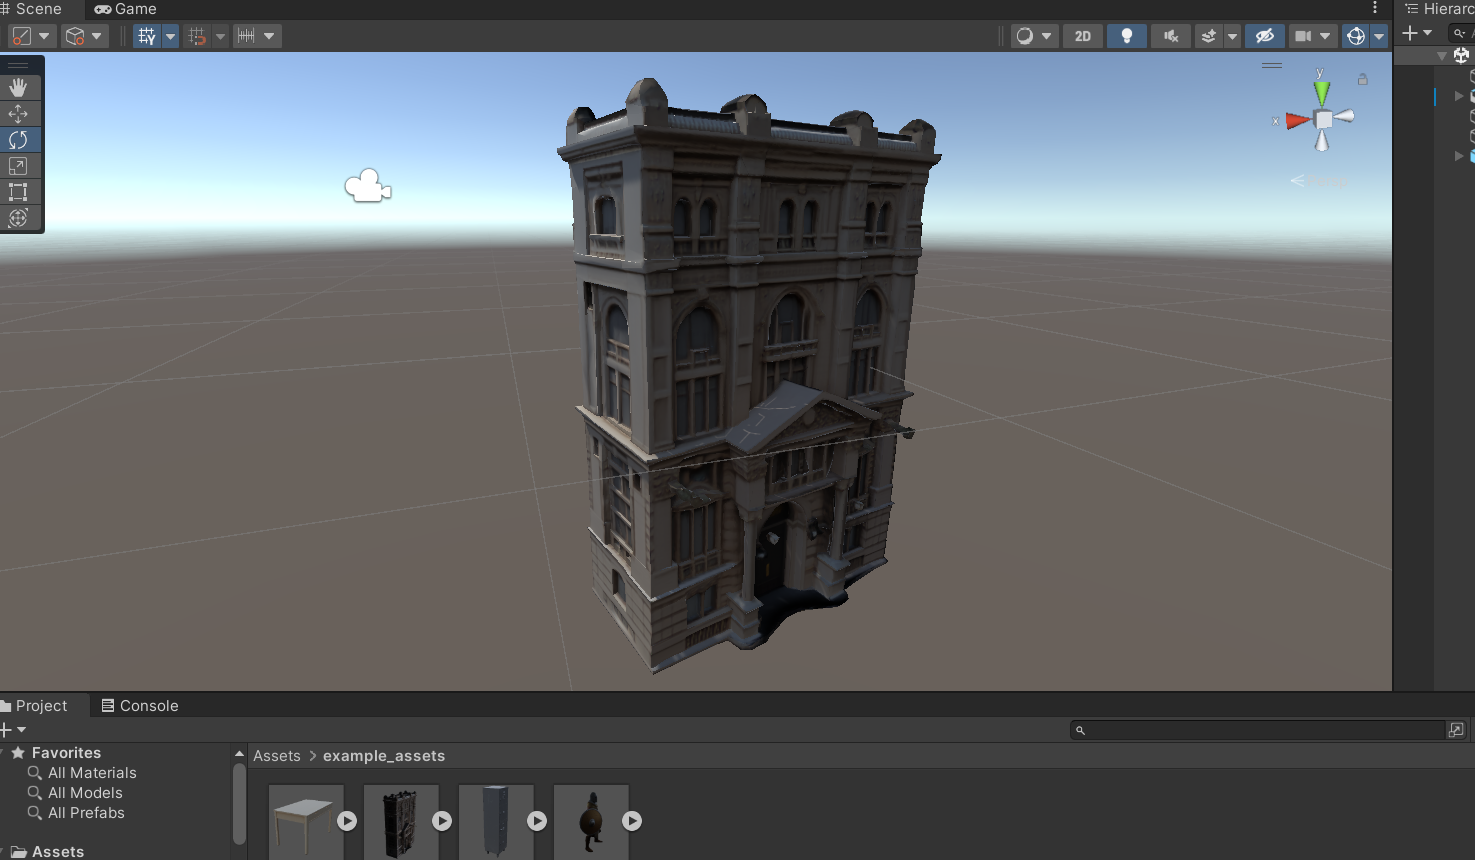Click the Assets breadcrumb link
The width and height of the screenshot is (1475, 860).
277,755
